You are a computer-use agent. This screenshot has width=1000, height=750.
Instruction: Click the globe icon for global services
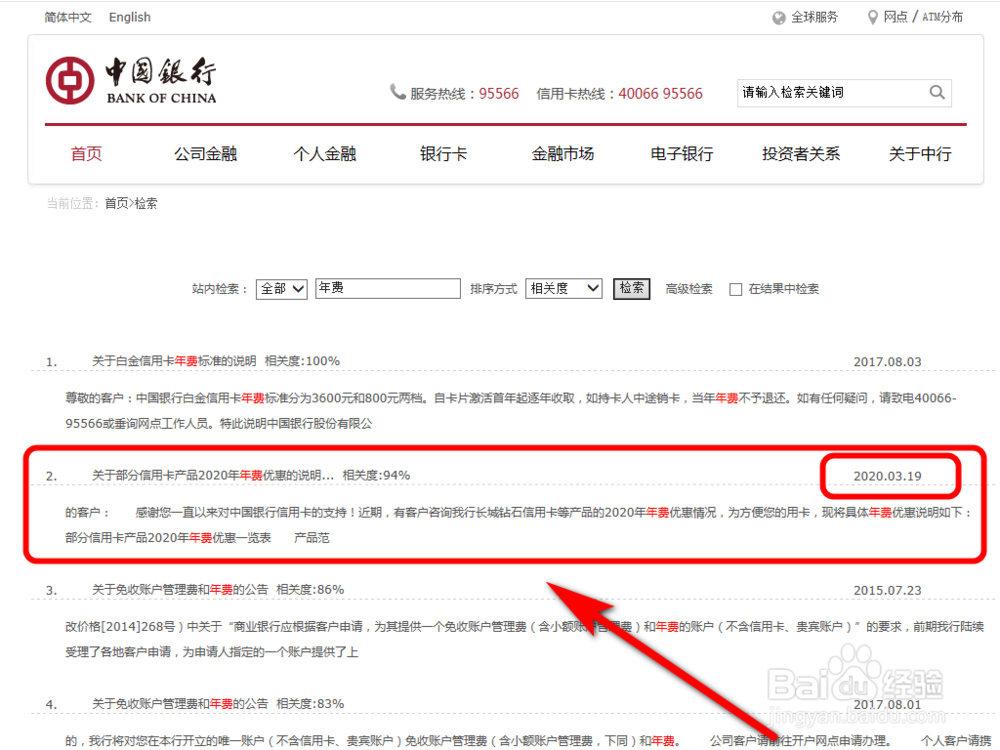coord(779,18)
